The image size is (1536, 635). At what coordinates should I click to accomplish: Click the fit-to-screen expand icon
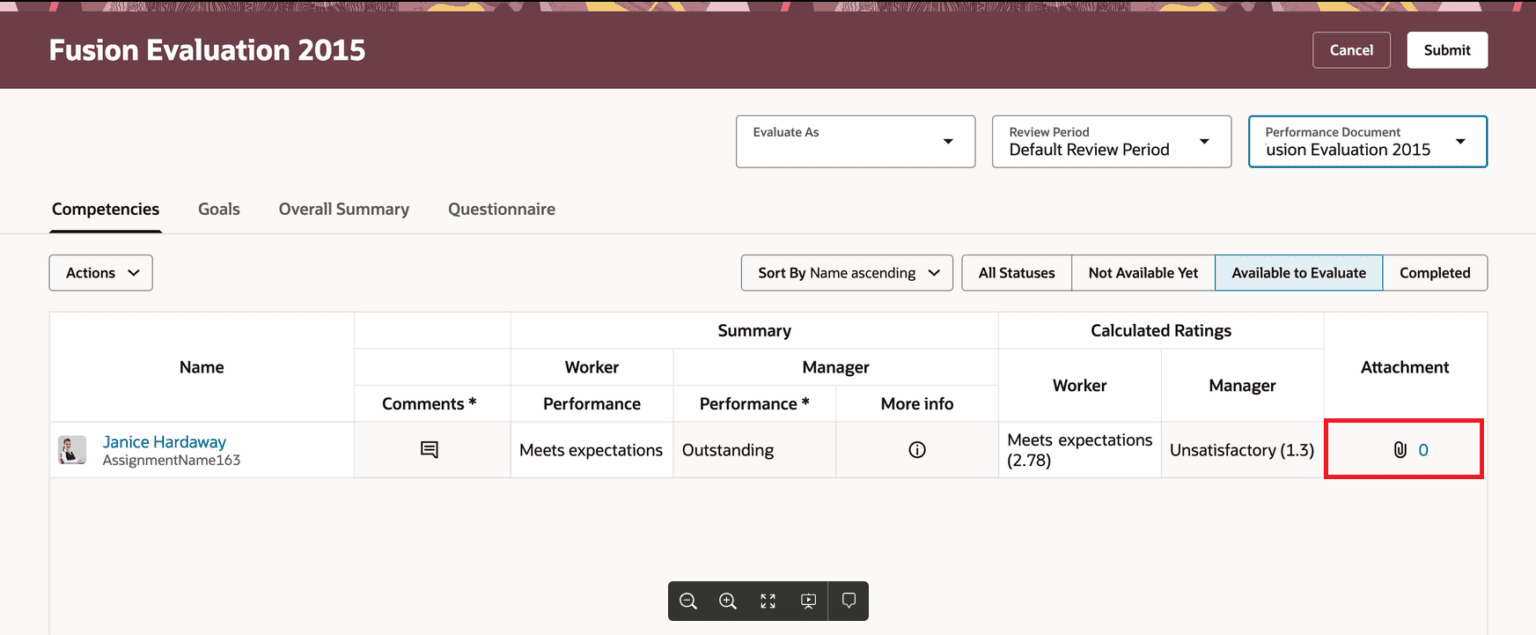[x=768, y=600]
